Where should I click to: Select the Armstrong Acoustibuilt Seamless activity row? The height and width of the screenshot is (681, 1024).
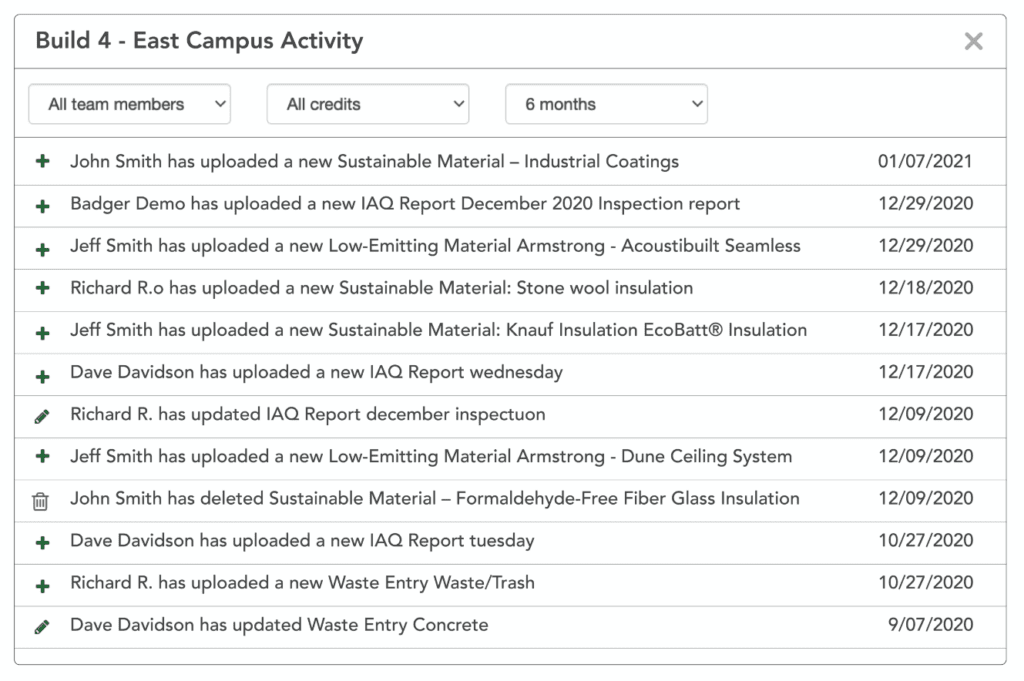point(435,246)
